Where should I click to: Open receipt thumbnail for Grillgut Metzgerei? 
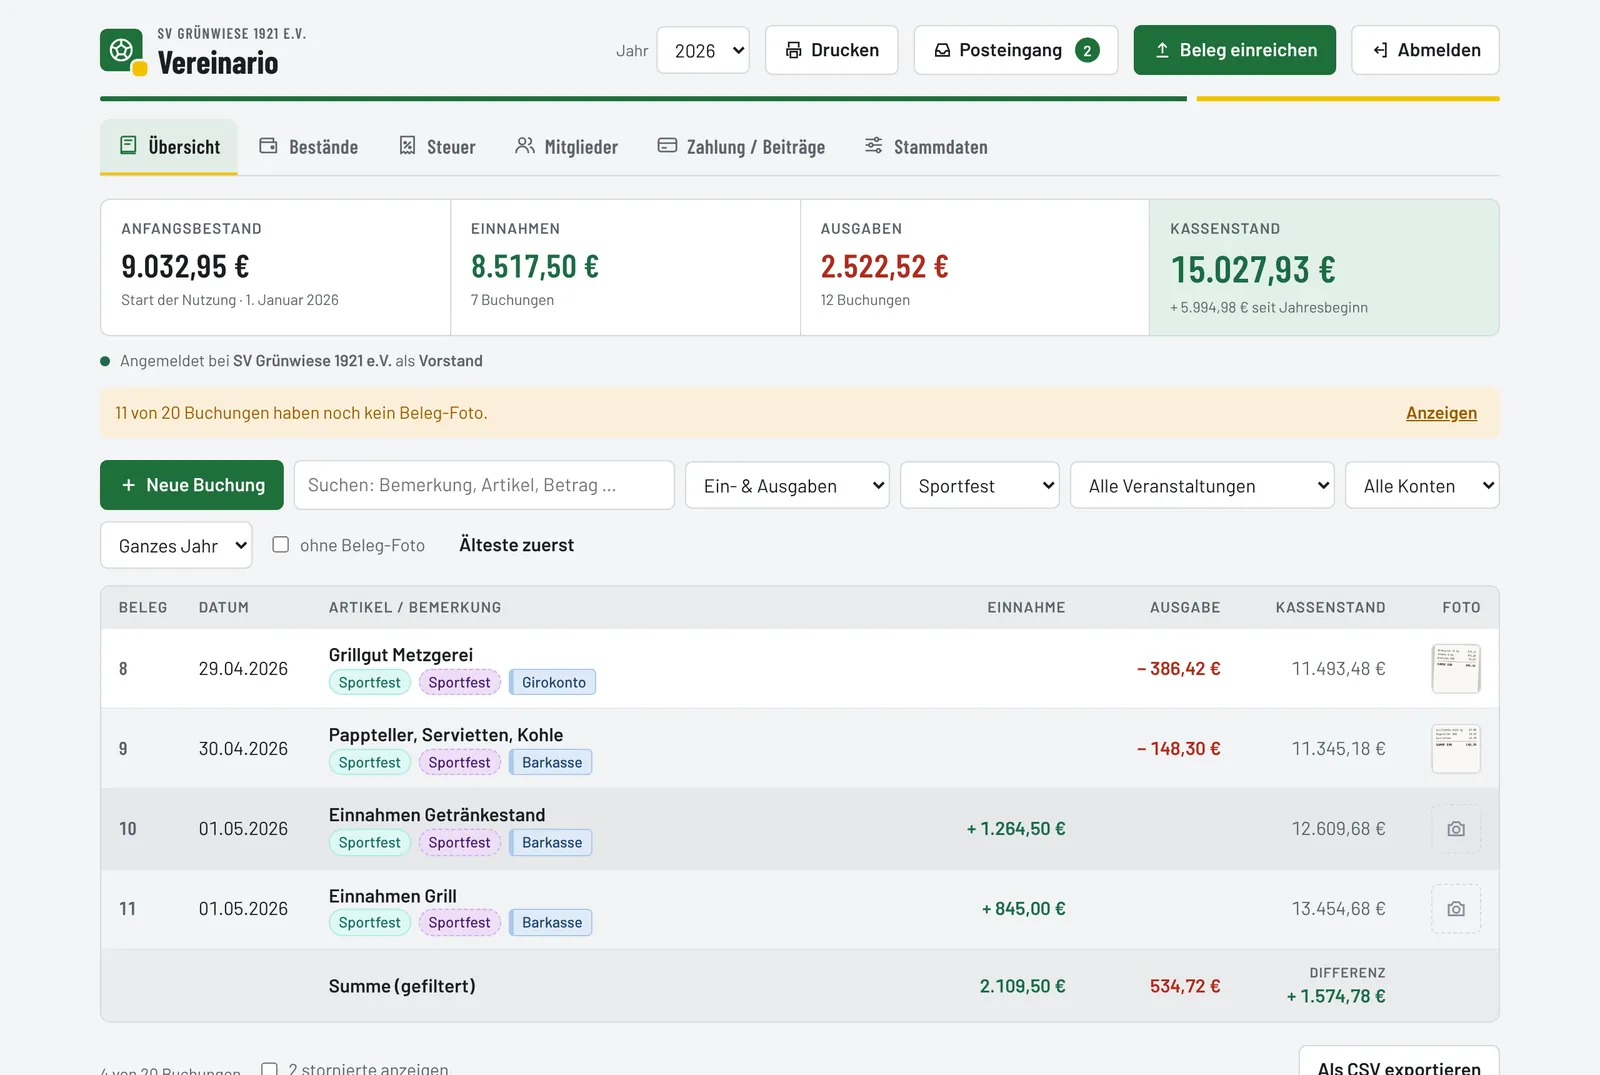click(x=1456, y=669)
